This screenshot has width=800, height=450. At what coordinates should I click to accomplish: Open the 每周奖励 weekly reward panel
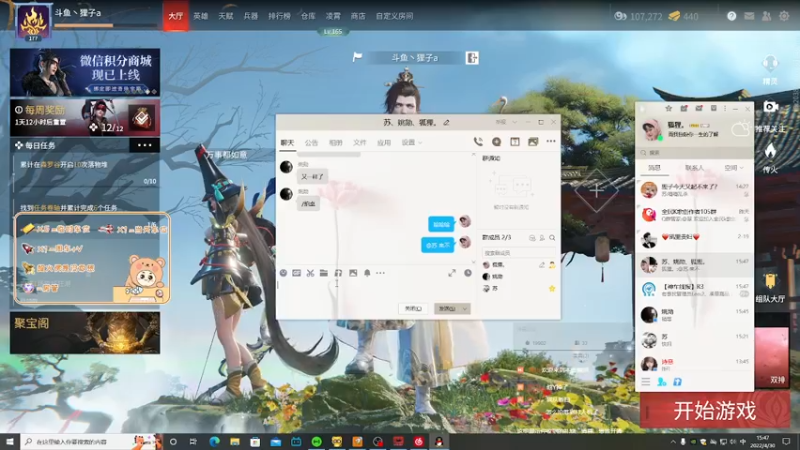pos(85,118)
